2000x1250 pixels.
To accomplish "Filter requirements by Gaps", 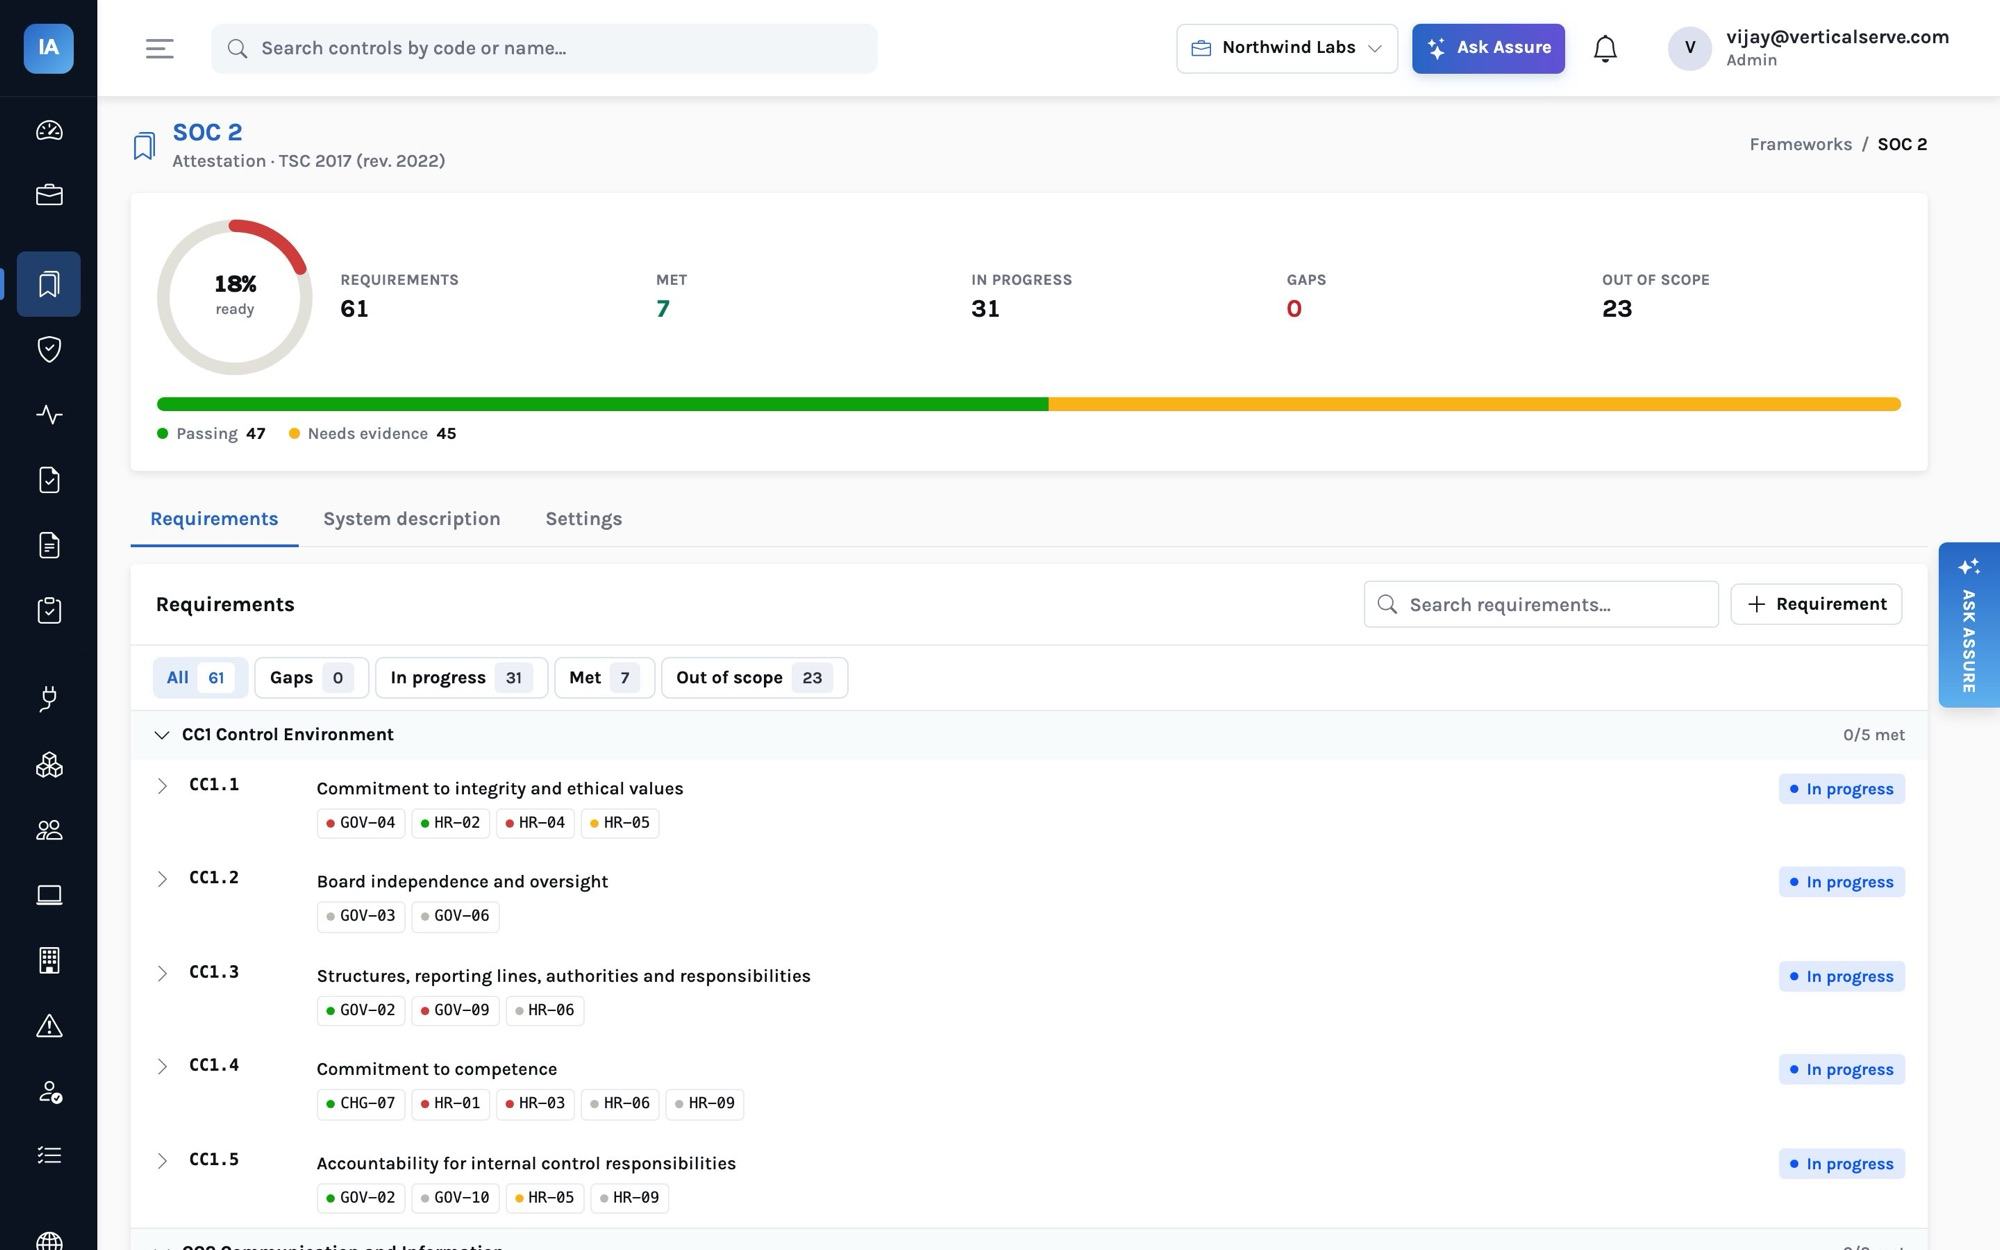I will click(311, 678).
